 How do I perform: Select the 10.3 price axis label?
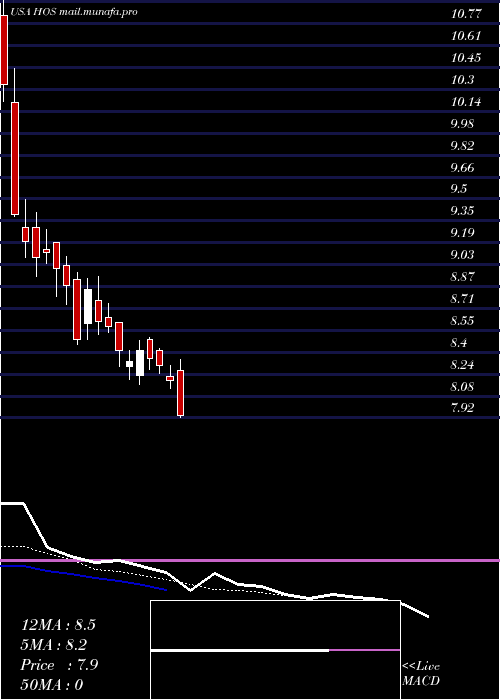coord(462,80)
